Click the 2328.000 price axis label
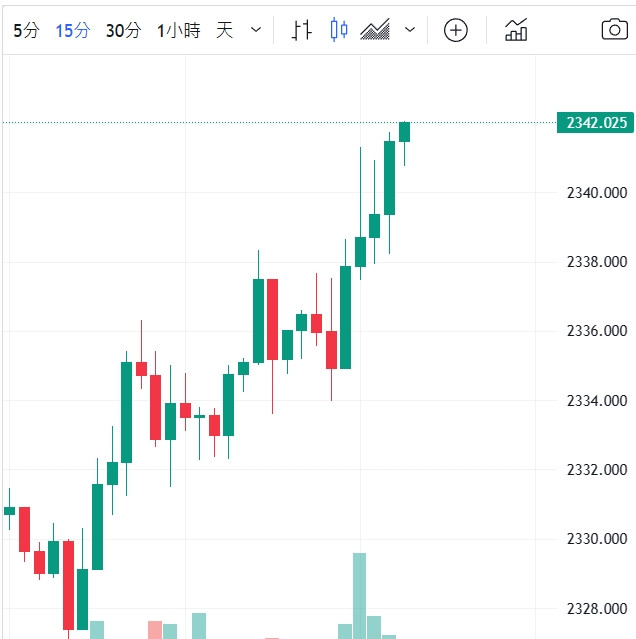 click(x=596, y=608)
